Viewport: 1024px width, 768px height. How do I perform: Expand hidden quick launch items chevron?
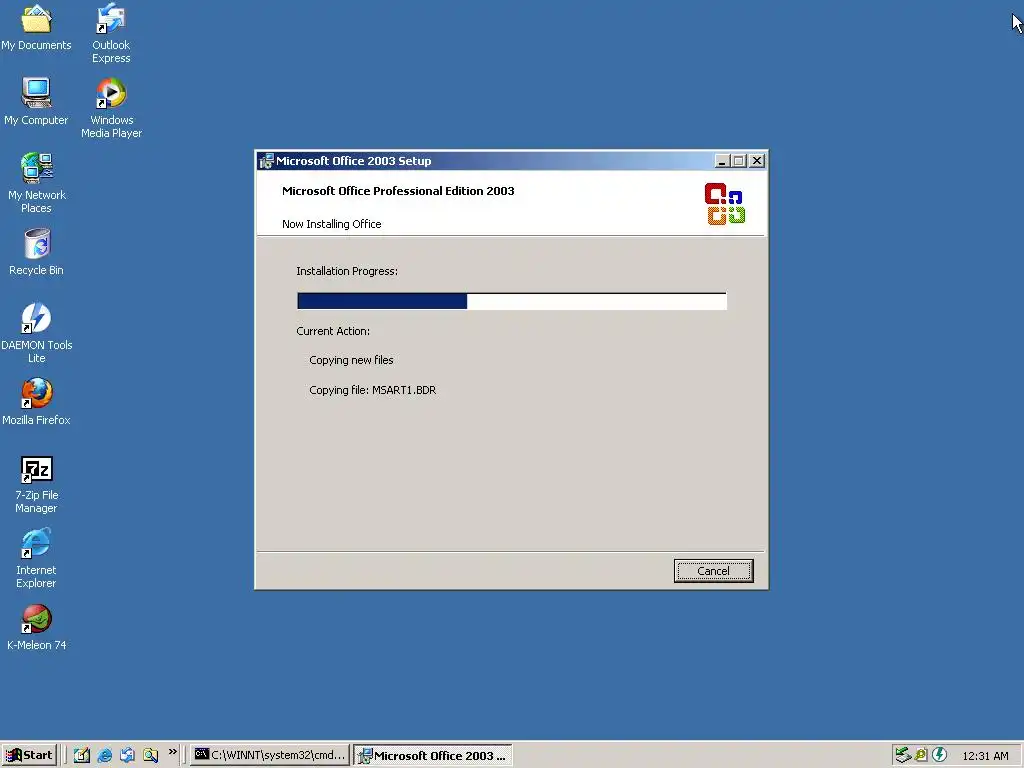172,752
